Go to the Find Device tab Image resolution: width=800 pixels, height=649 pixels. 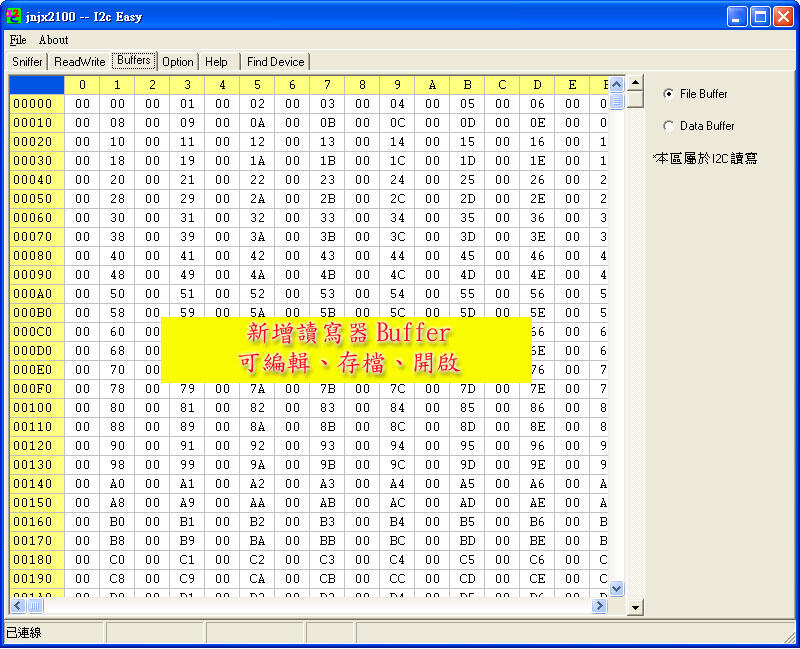(276, 62)
